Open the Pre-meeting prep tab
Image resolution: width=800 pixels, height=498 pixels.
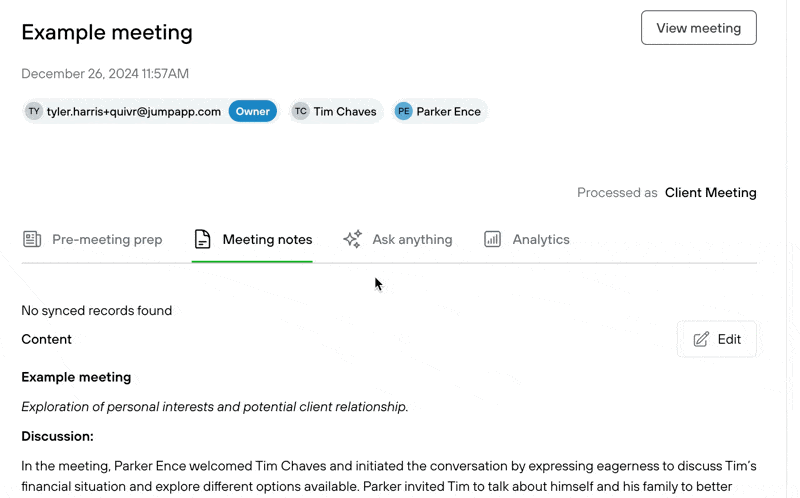click(x=92, y=239)
